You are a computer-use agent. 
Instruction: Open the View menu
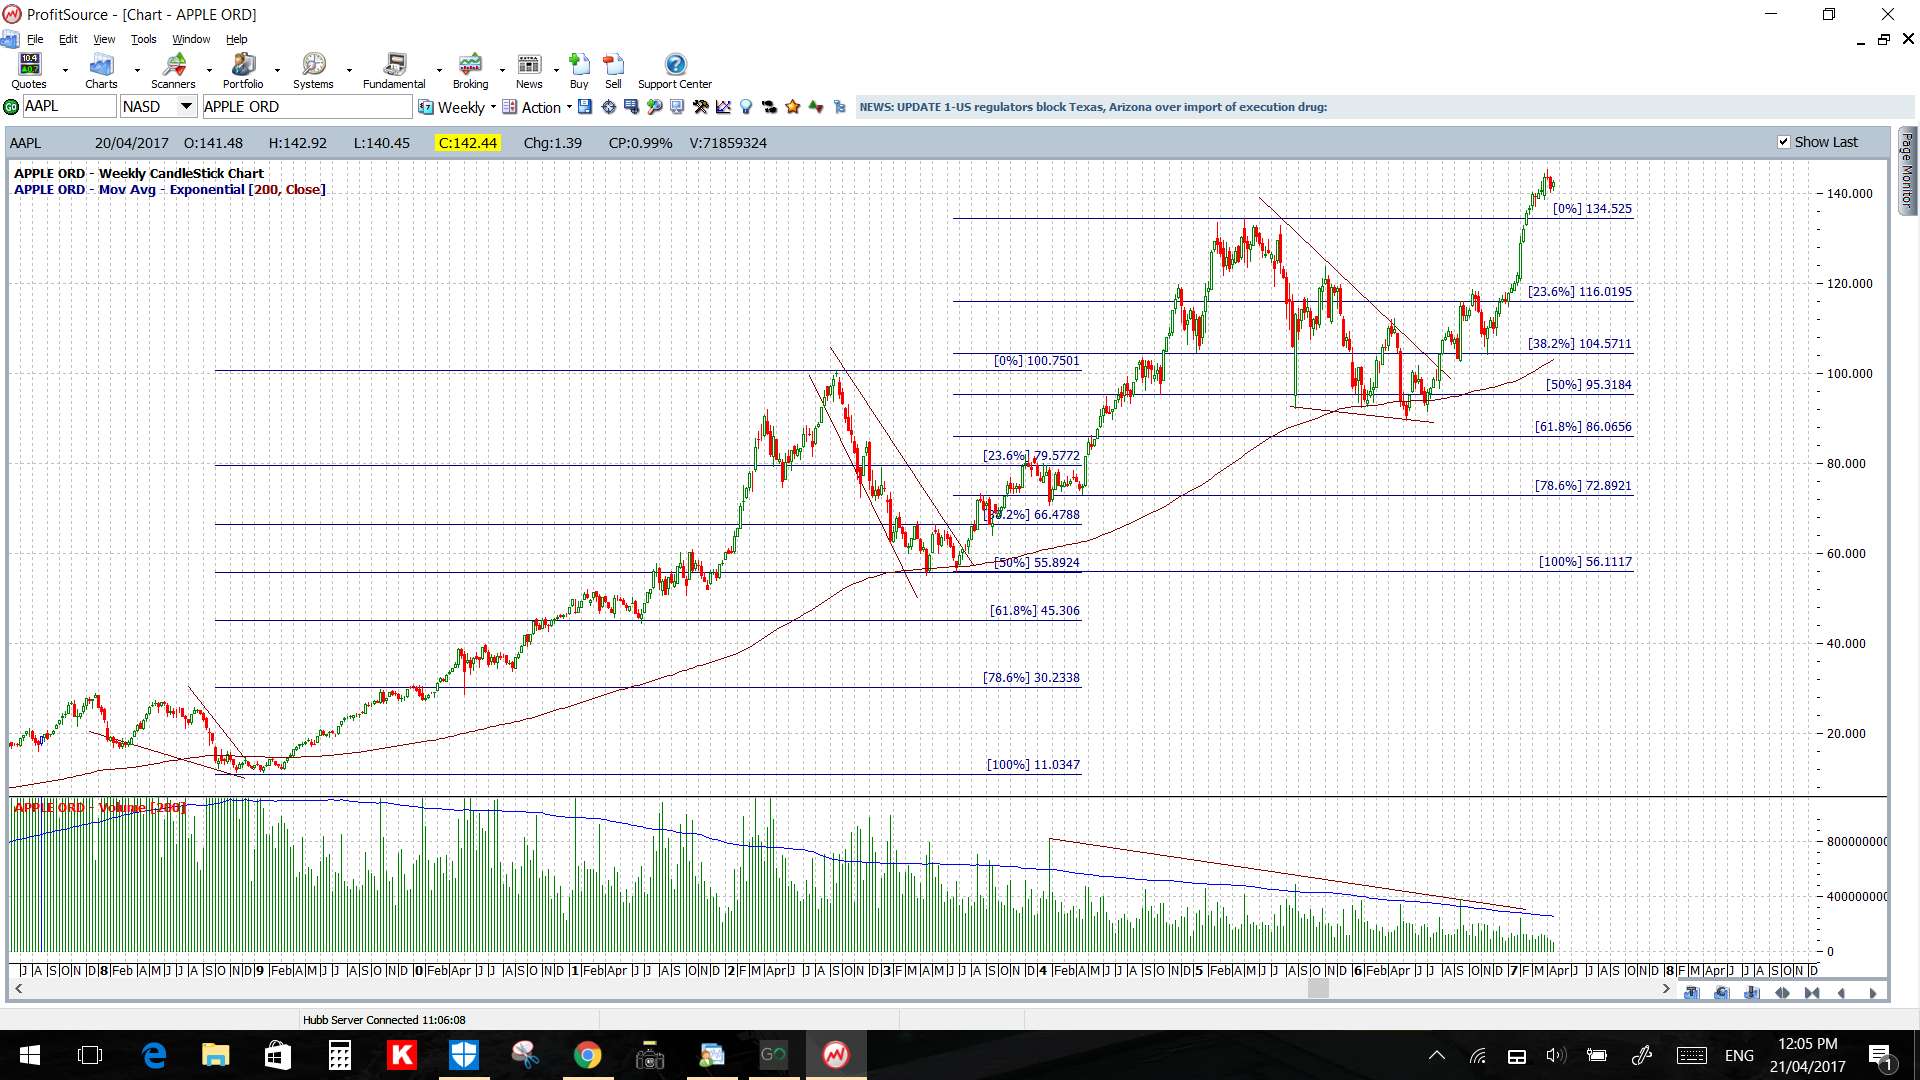pyautogui.click(x=104, y=40)
